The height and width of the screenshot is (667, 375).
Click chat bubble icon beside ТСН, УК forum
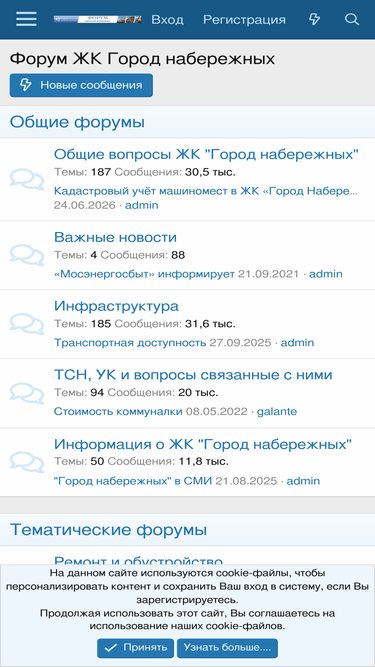coord(27,393)
